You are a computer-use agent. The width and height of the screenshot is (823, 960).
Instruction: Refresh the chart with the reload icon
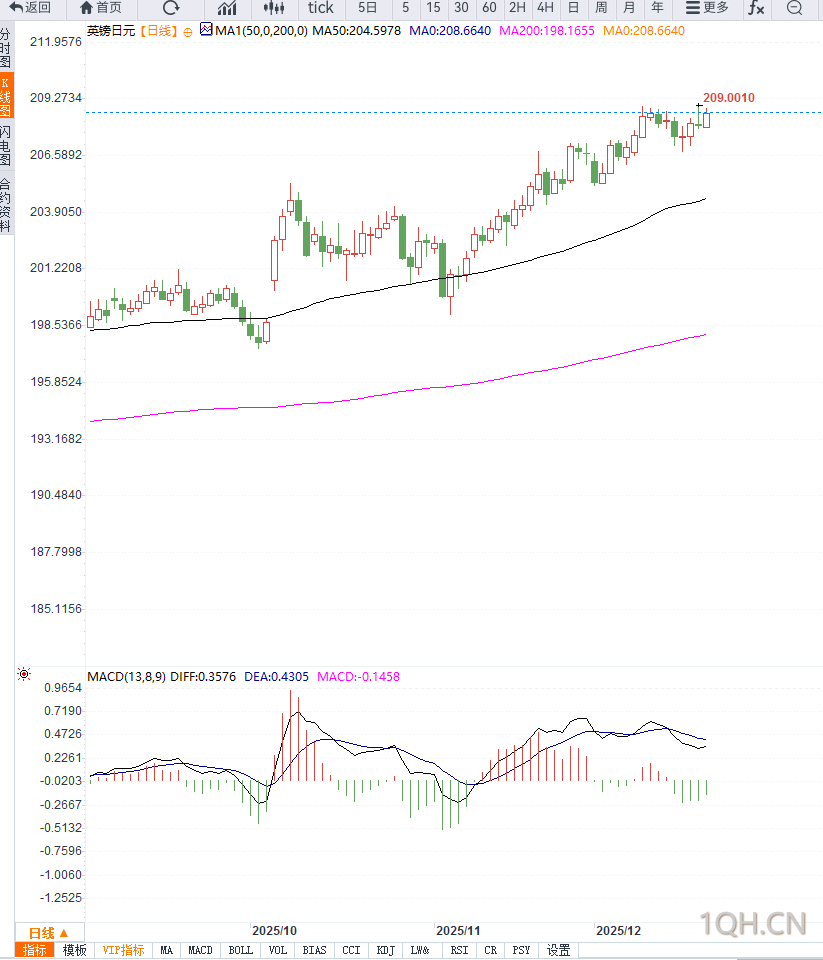tap(171, 8)
